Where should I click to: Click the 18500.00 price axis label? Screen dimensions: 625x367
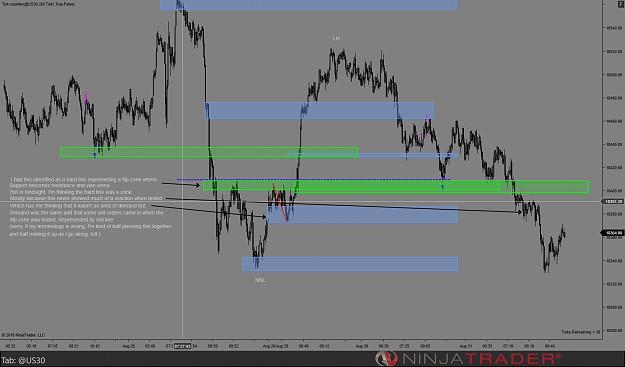coord(614,75)
